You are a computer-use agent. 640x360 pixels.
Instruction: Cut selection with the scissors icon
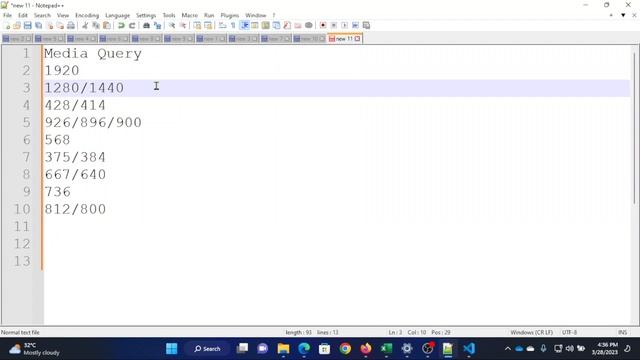click(x=85, y=26)
